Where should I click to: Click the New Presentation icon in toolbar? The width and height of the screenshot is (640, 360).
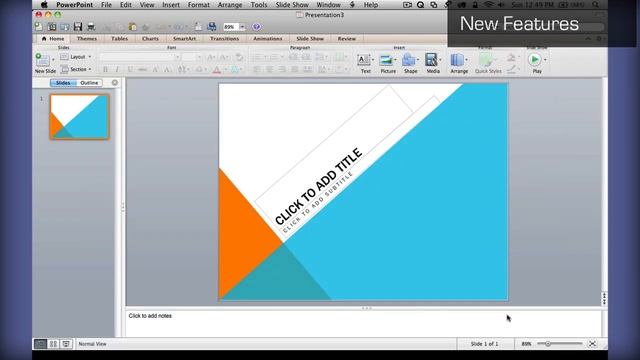coord(39,27)
